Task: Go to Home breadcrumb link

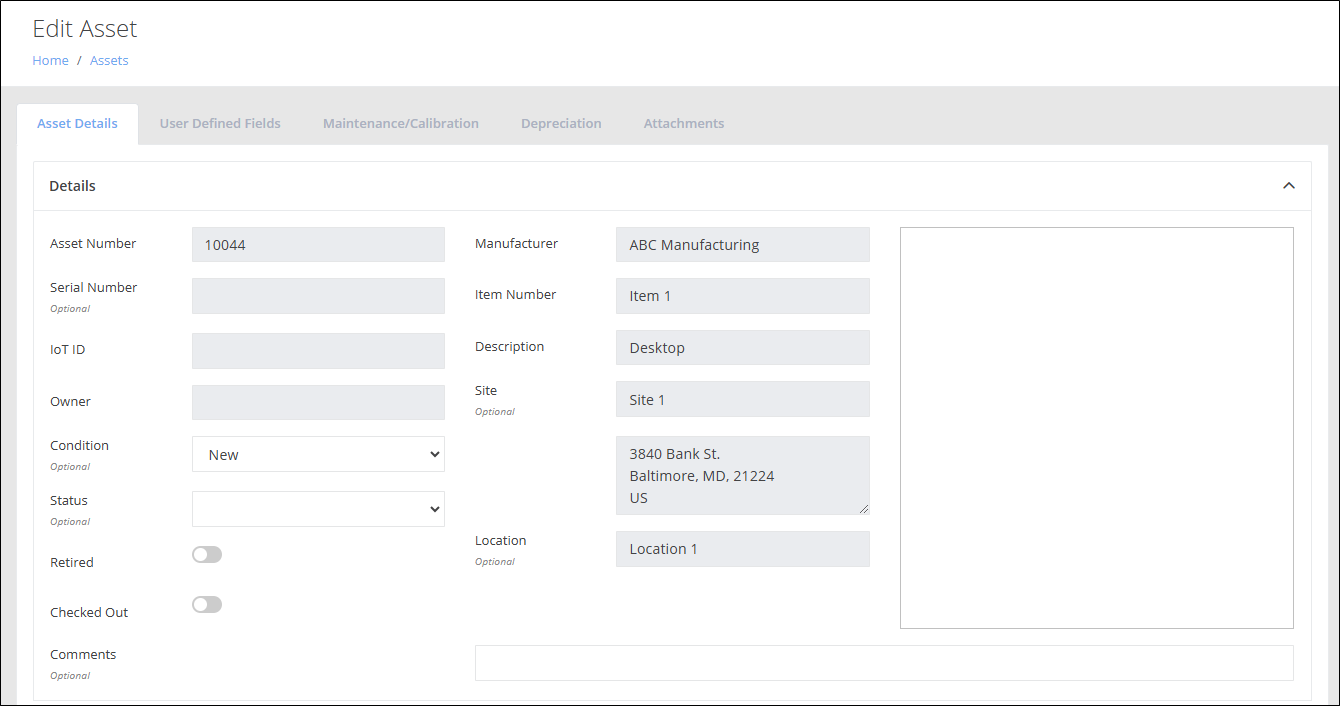Action: coord(50,60)
